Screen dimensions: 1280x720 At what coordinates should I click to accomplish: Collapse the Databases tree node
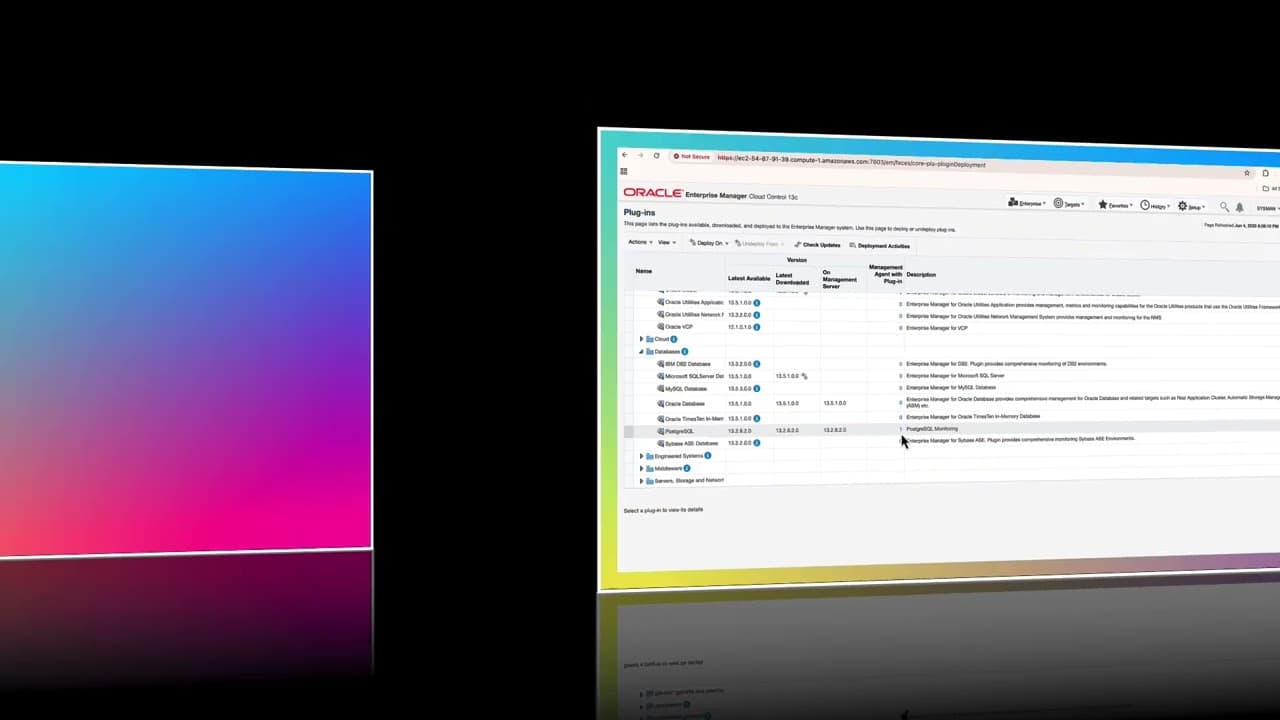pyautogui.click(x=641, y=351)
